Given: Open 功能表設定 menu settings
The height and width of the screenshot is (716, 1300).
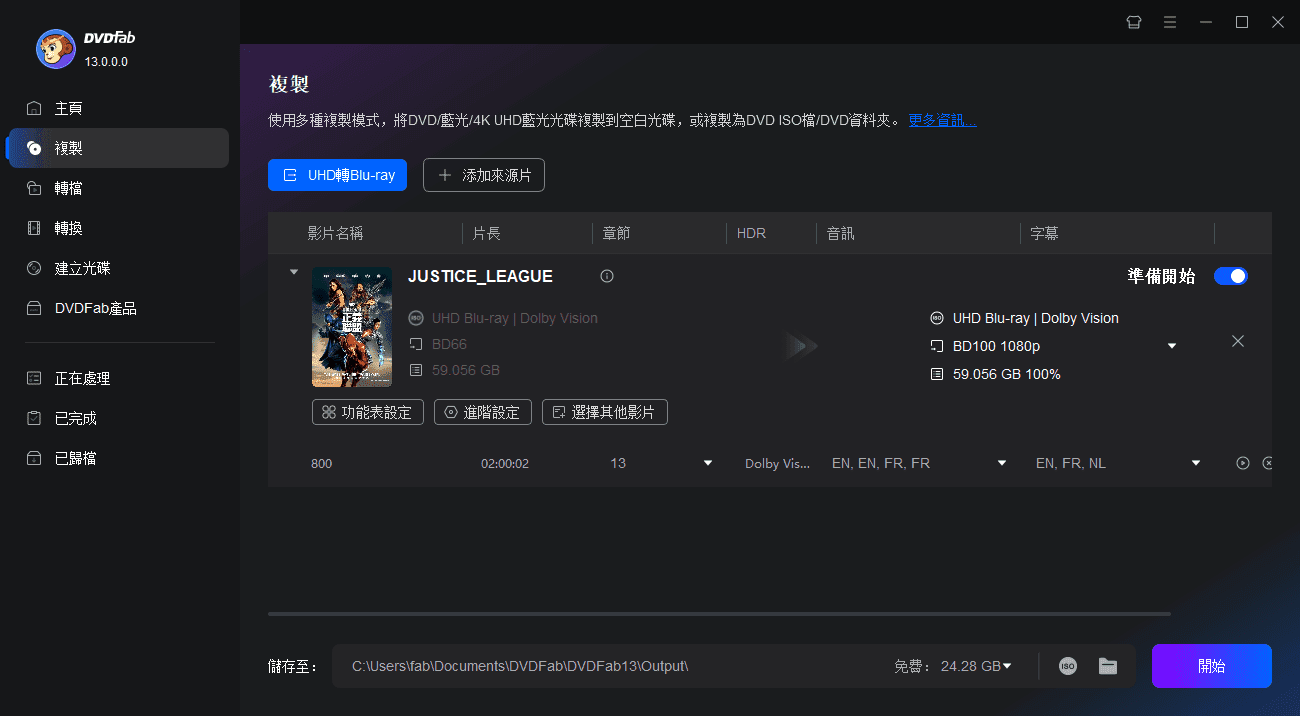Looking at the screenshot, I should coord(368,412).
